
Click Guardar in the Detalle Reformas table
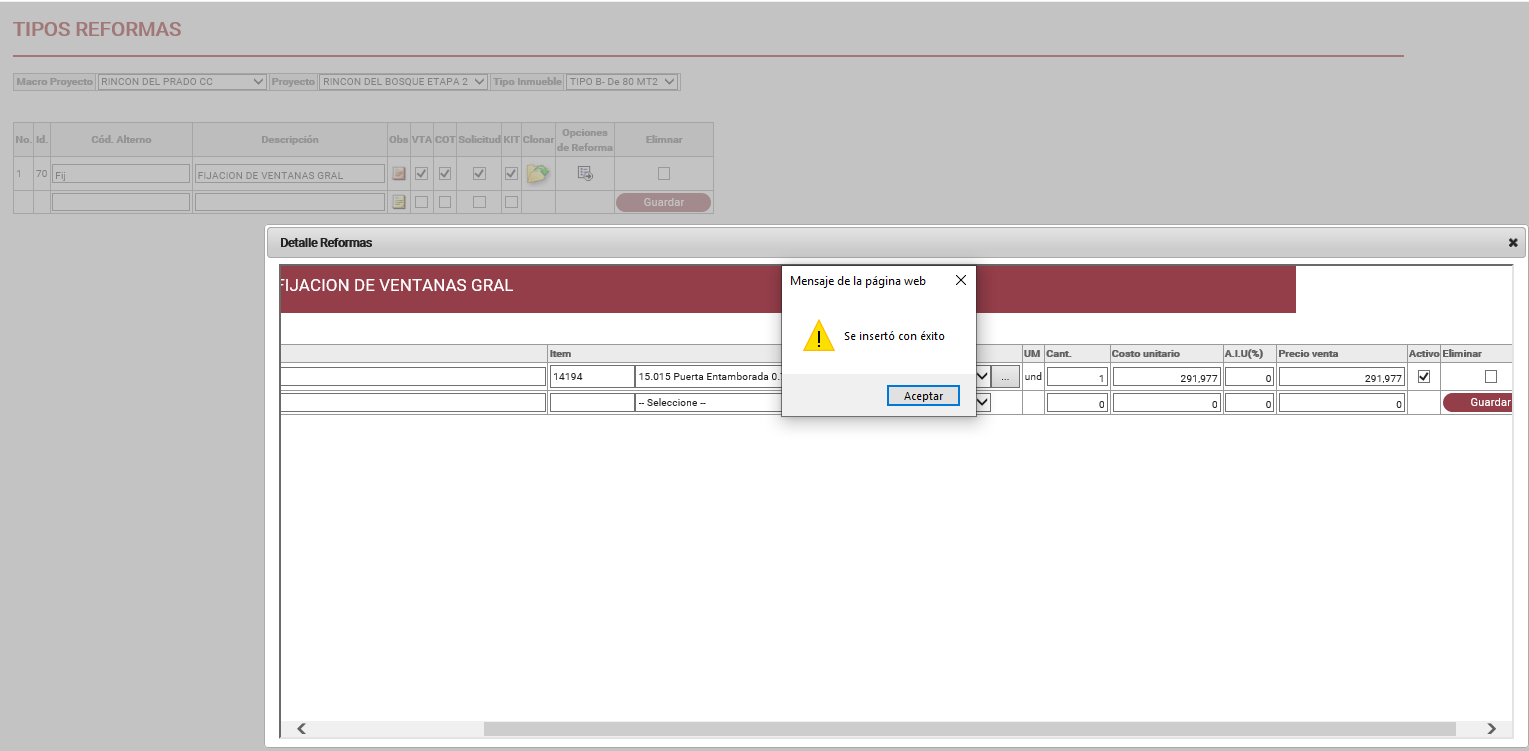[x=1477, y=402]
